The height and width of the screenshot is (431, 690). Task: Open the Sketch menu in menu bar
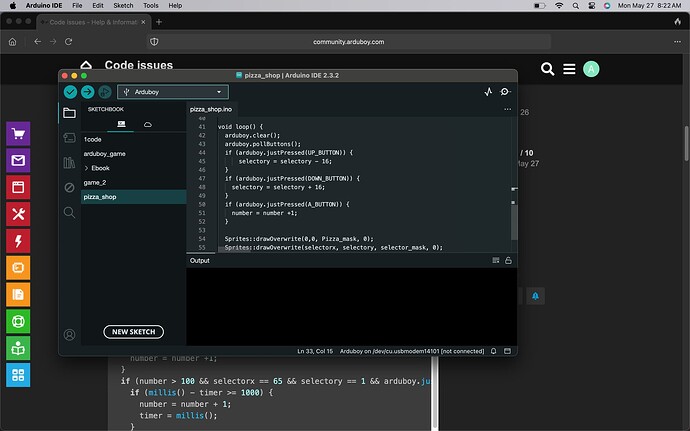click(x=124, y=5)
